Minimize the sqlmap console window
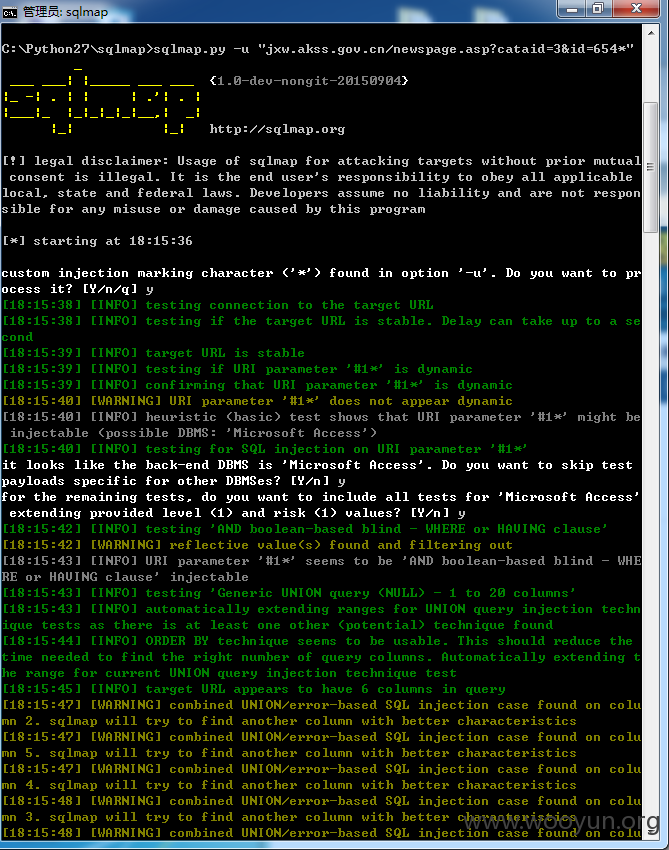 572,8
